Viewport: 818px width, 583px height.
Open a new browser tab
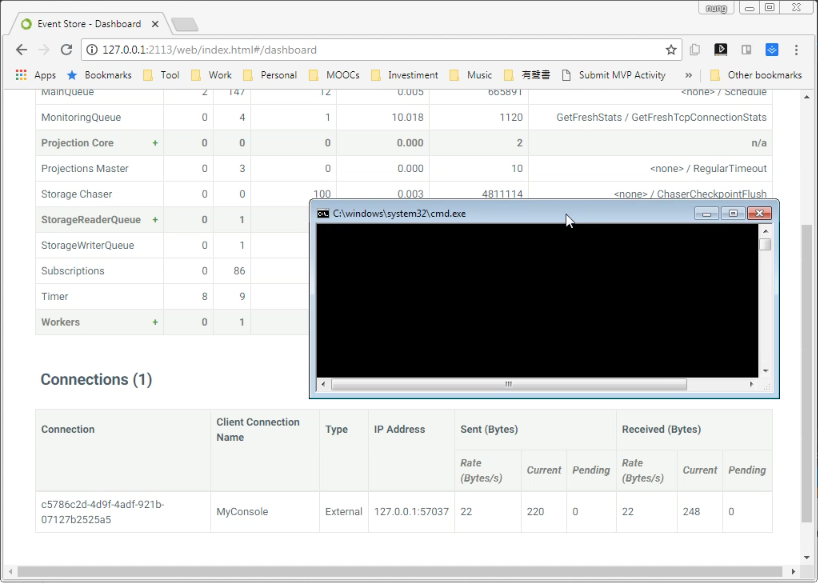pos(184,24)
